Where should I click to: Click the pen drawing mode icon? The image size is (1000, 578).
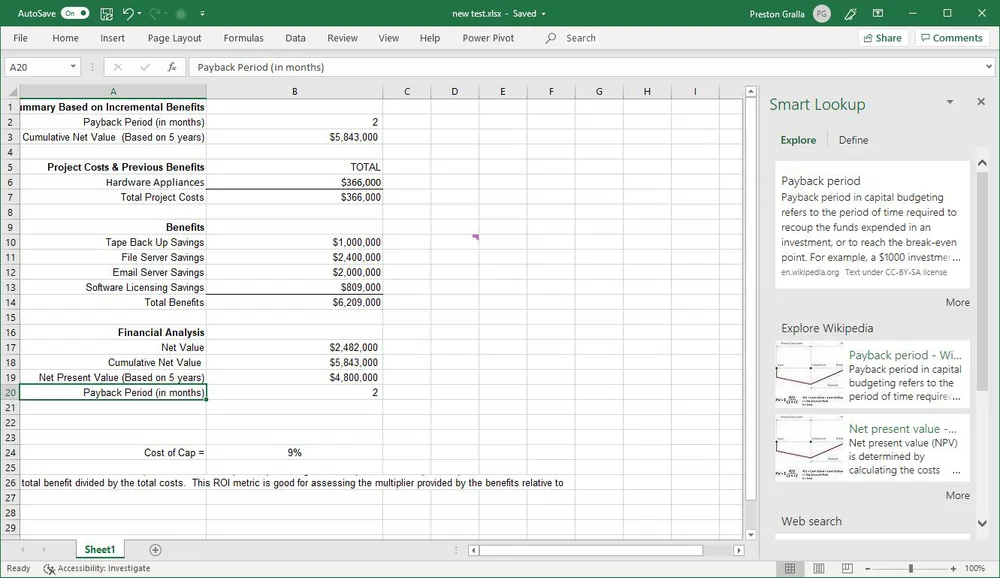tap(850, 13)
